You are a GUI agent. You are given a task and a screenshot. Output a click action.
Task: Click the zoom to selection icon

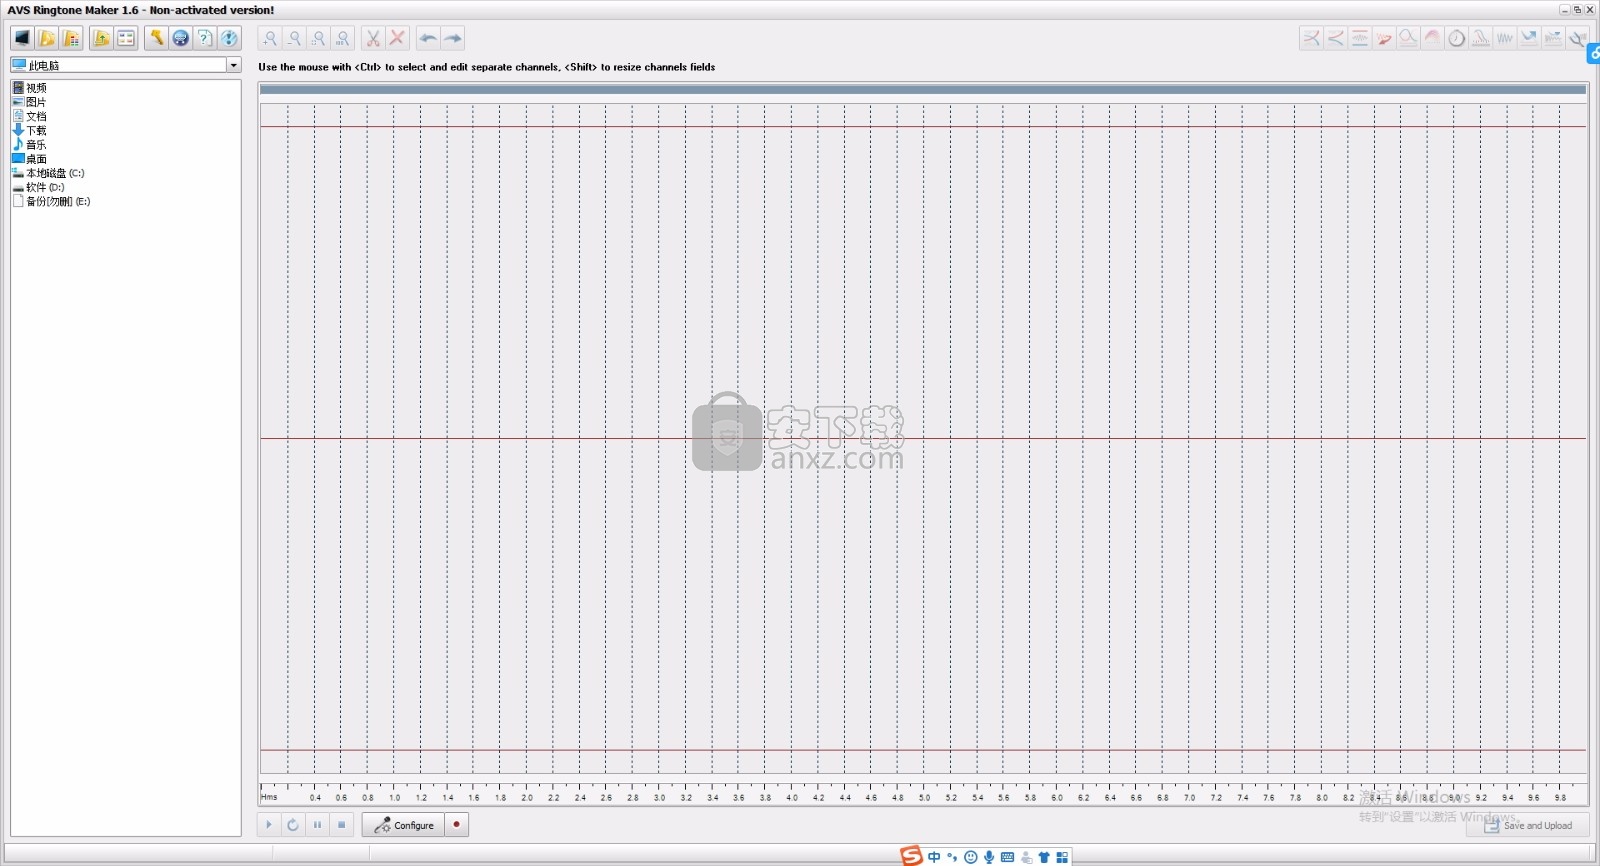(x=318, y=38)
